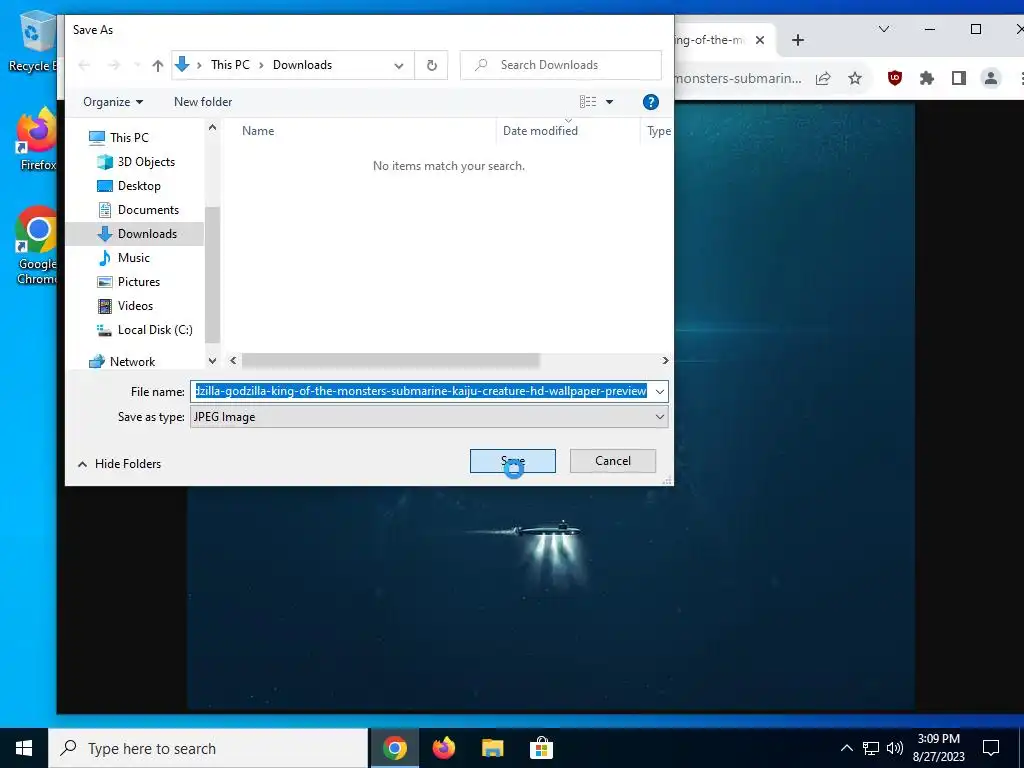The image size is (1024, 768).
Task: Show hidden system tray icons
Action: click(846, 748)
